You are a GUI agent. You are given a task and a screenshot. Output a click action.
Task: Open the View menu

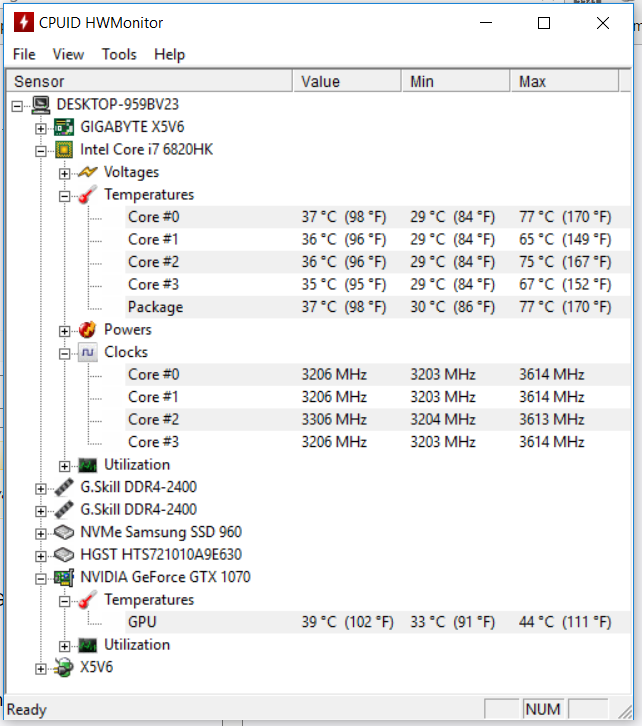69,54
